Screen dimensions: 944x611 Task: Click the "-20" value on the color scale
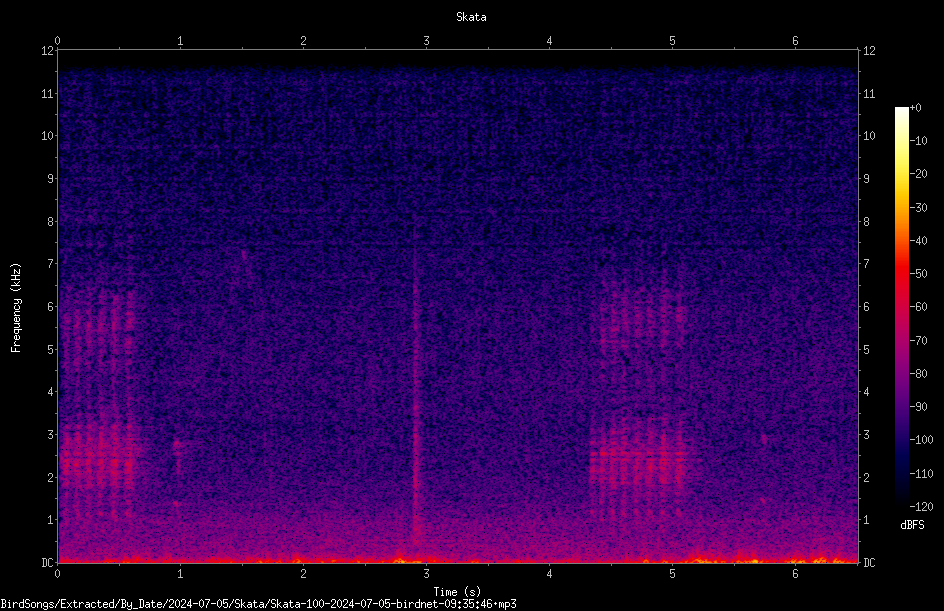coord(918,174)
